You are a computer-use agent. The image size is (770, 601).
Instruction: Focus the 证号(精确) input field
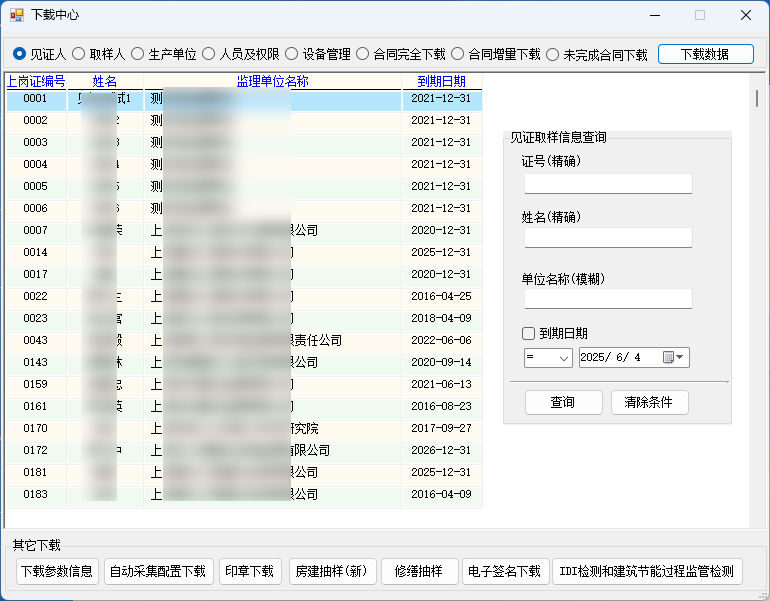[x=608, y=184]
